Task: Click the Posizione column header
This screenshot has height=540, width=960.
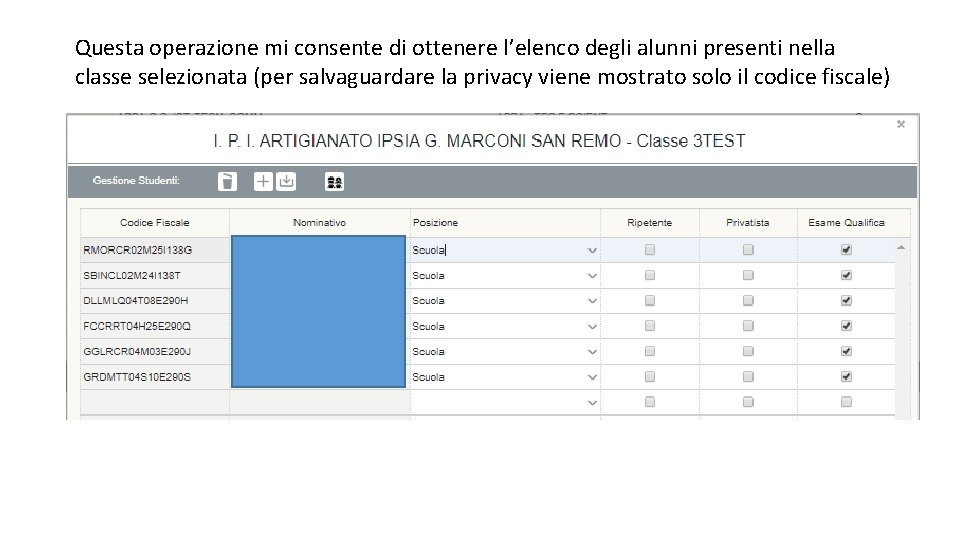Action: pyautogui.click(x=435, y=223)
